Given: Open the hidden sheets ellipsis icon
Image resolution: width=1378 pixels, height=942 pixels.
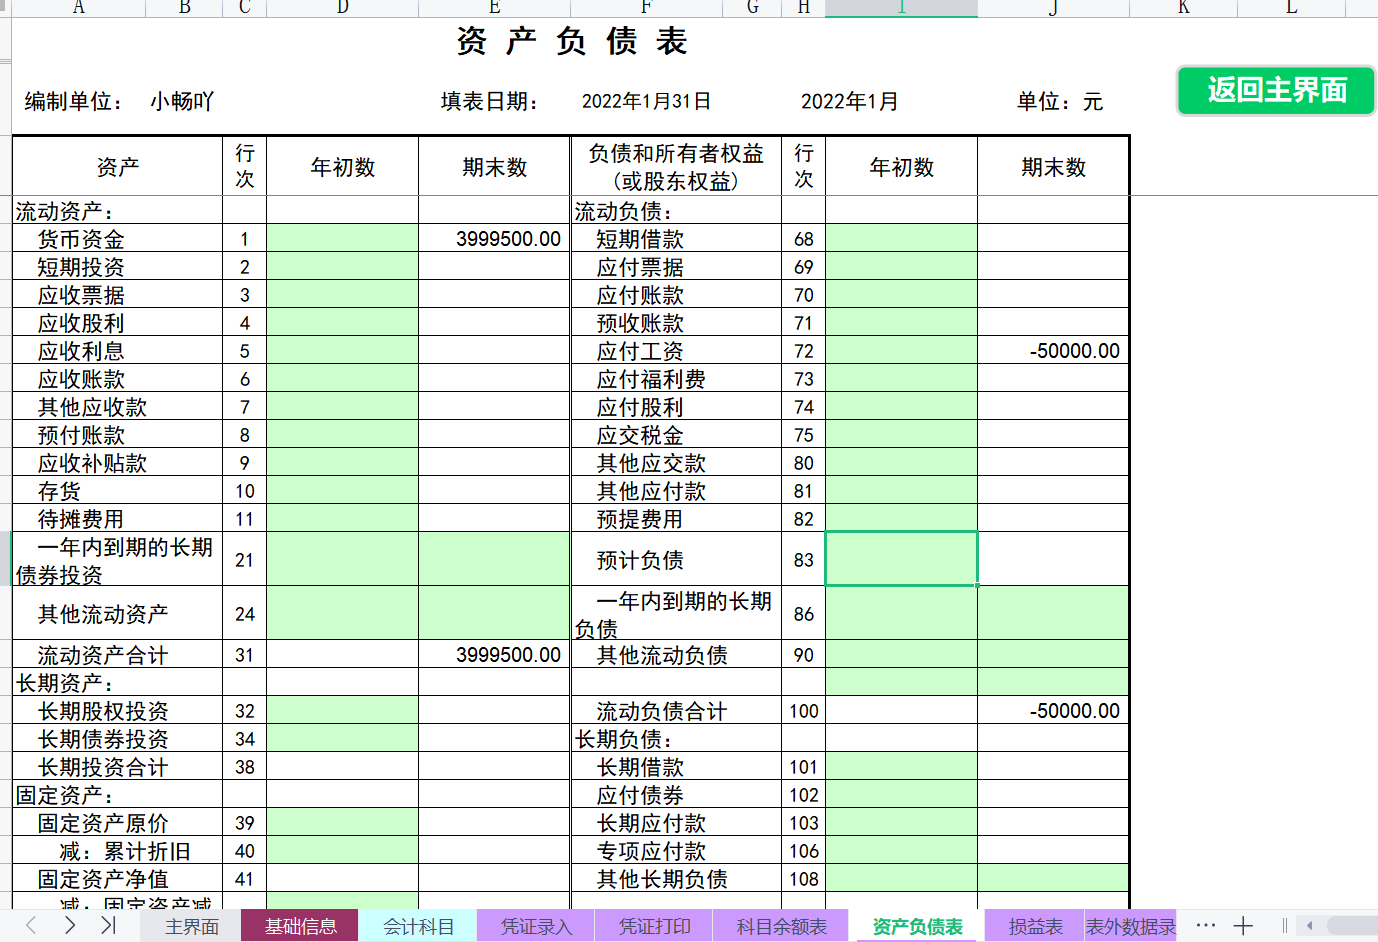Looking at the screenshot, I should (1206, 925).
